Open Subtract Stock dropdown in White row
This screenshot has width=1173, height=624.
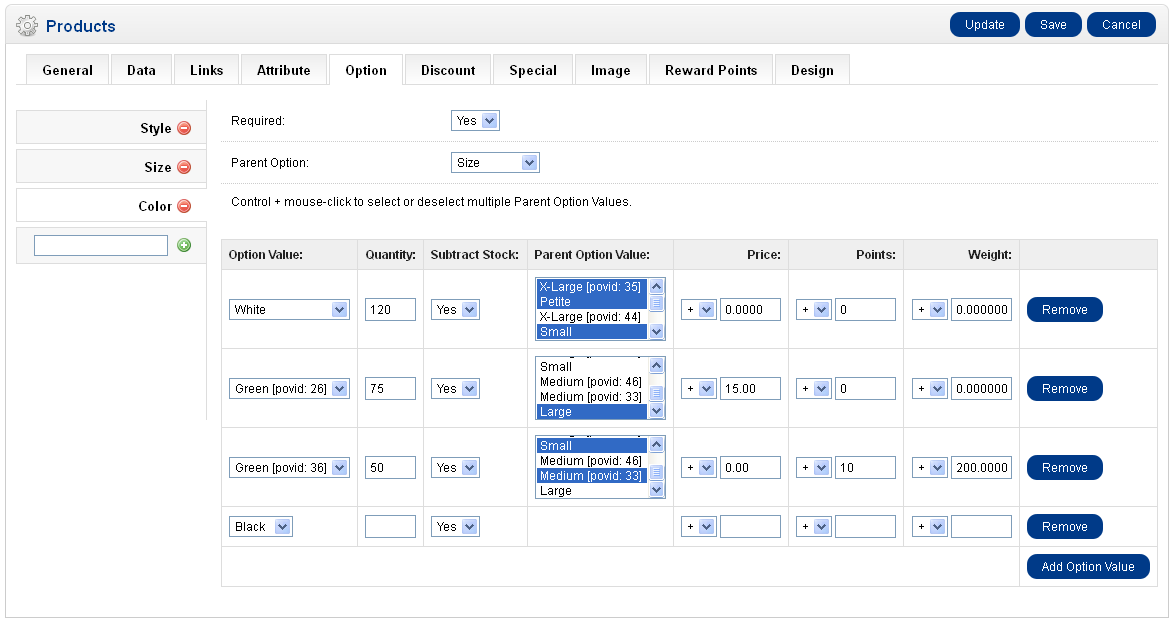click(x=455, y=310)
